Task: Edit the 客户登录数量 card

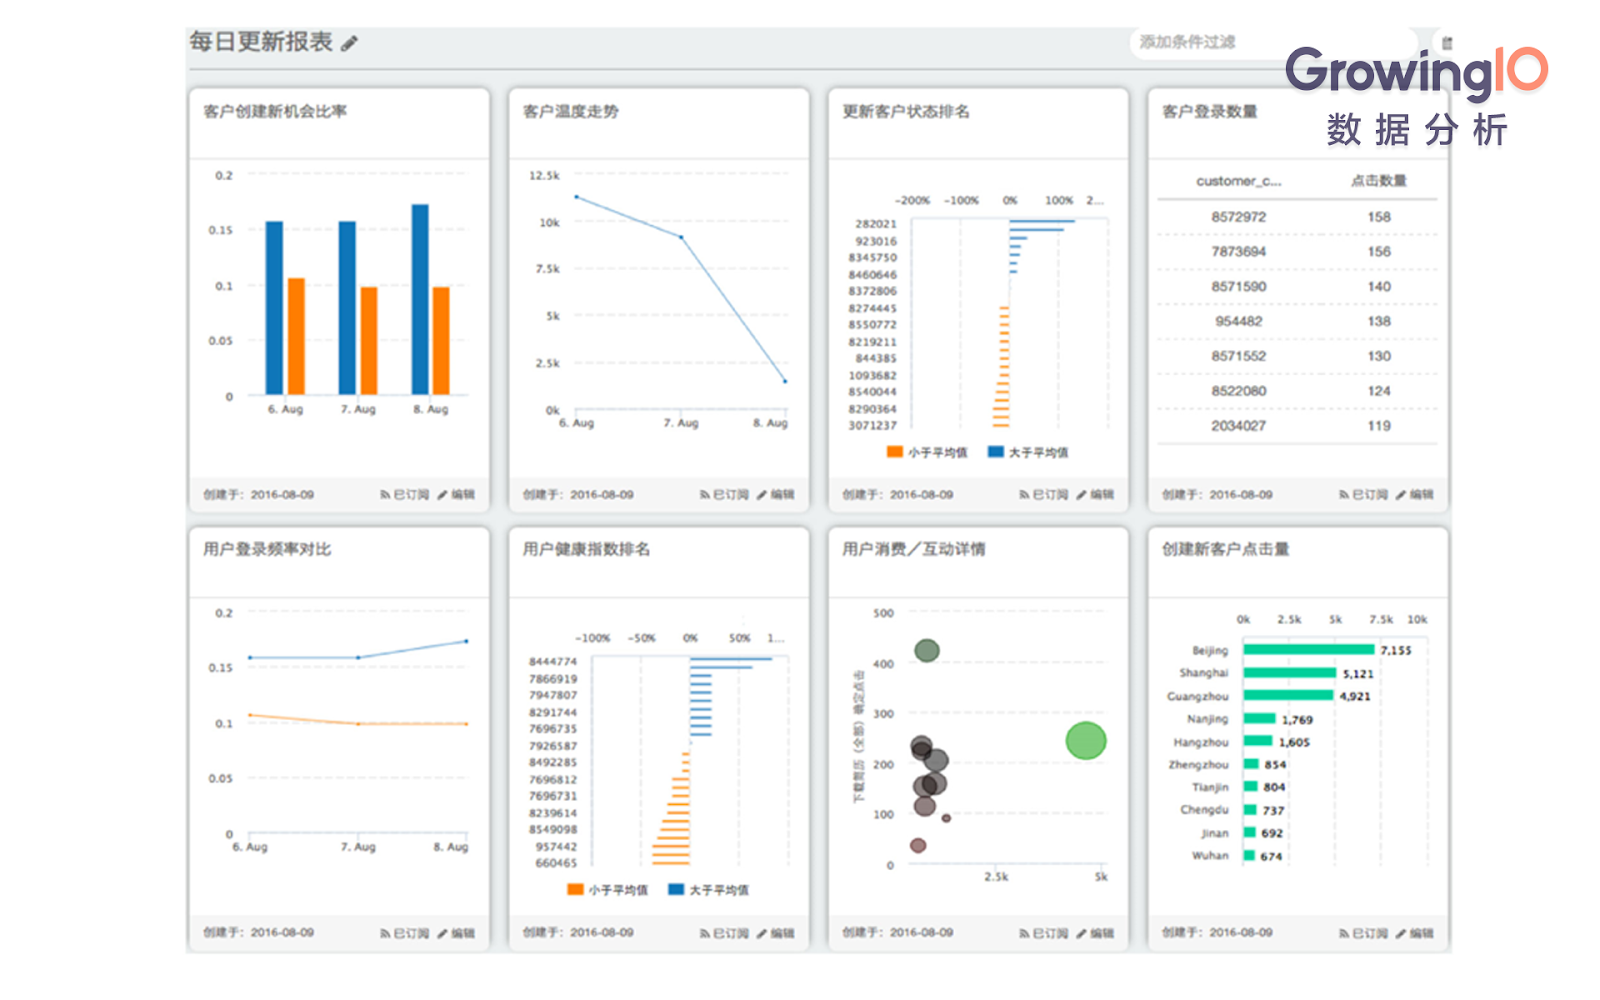Action: pyautogui.click(x=1415, y=494)
